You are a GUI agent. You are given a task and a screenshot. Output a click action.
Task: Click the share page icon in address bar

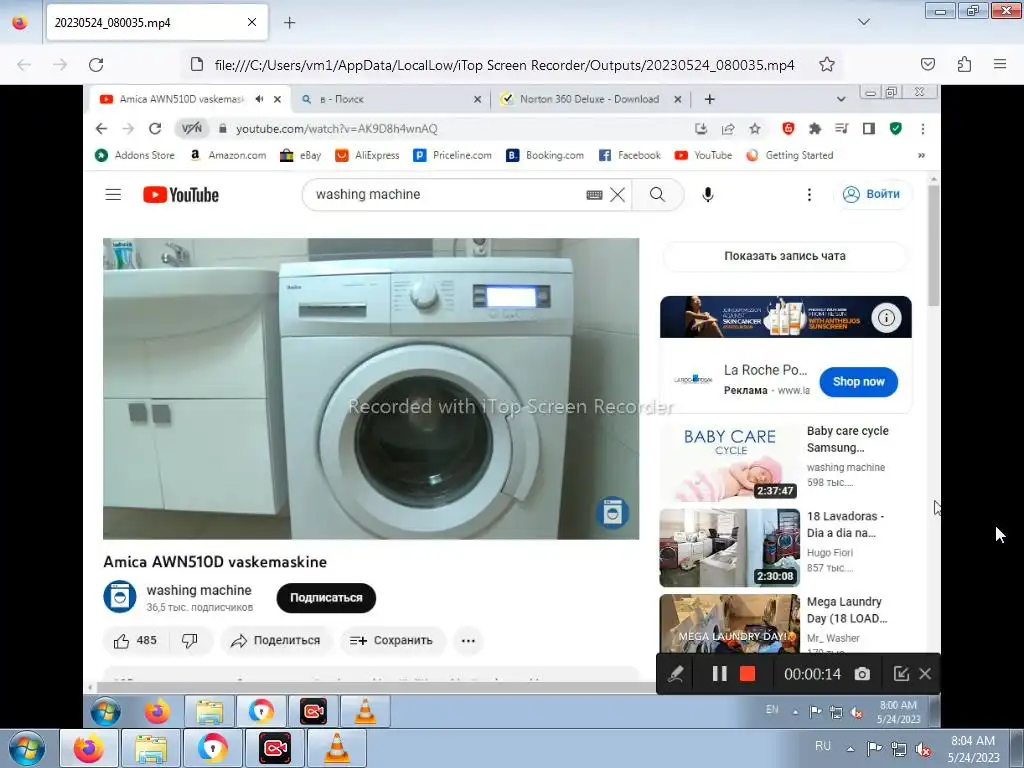(x=728, y=129)
